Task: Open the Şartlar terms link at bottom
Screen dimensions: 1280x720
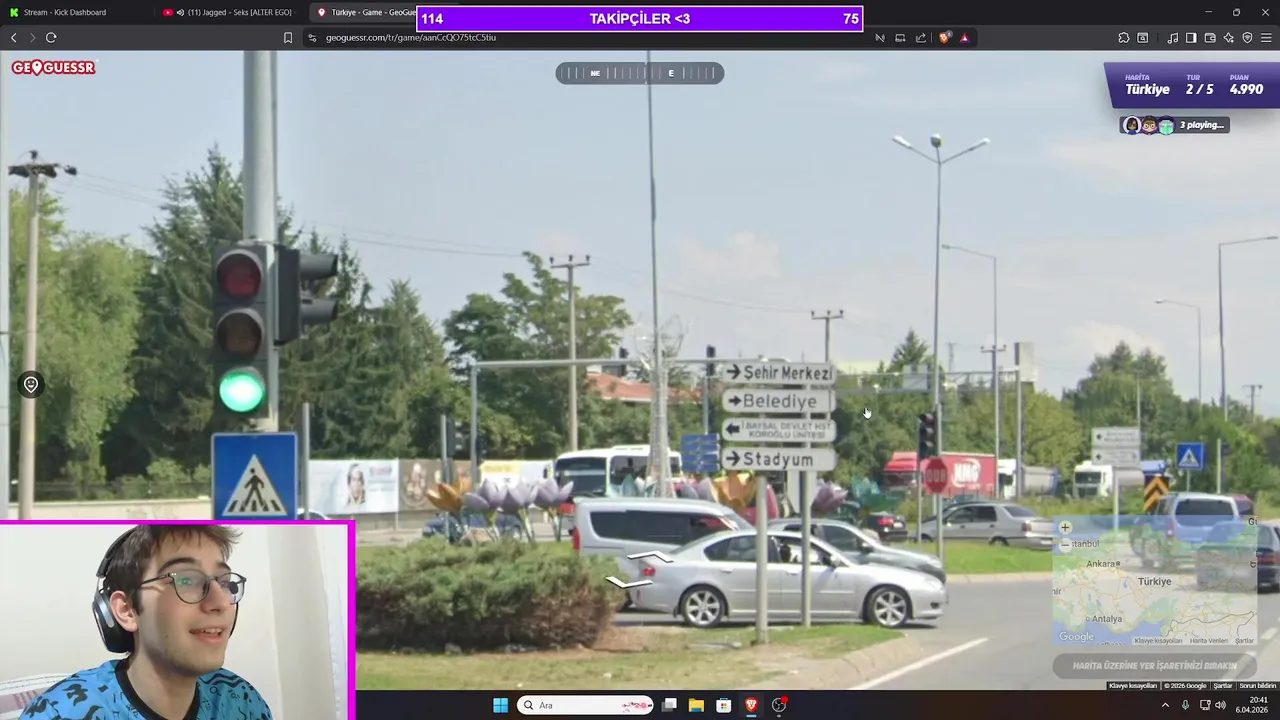Action: [1223, 686]
